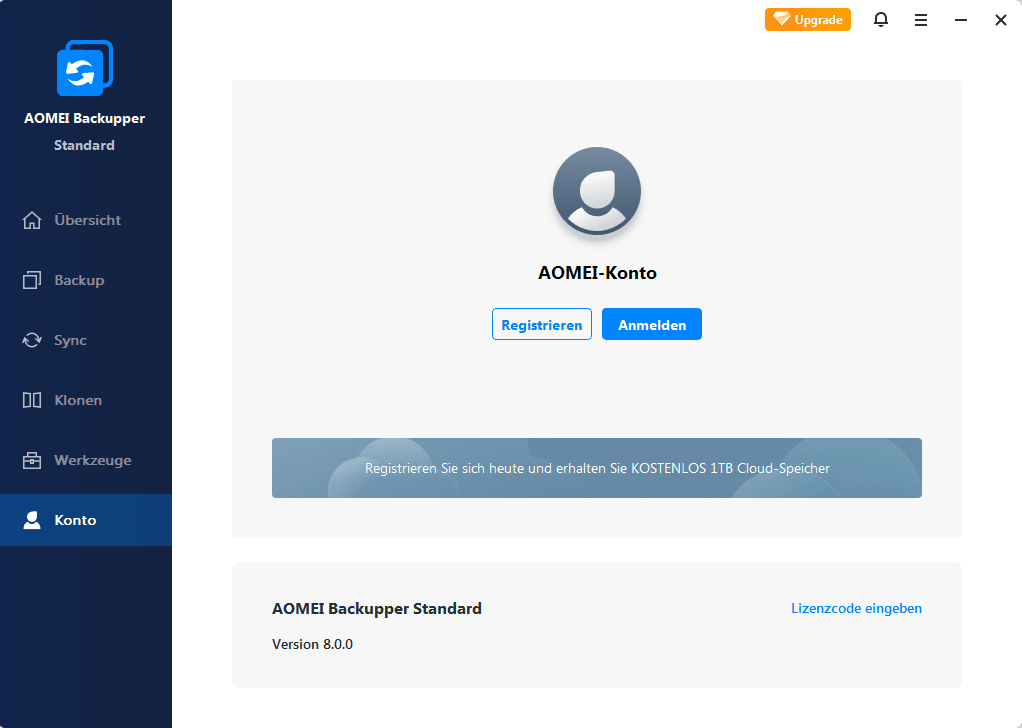Select the Klonen clone icon

(x=32, y=400)
